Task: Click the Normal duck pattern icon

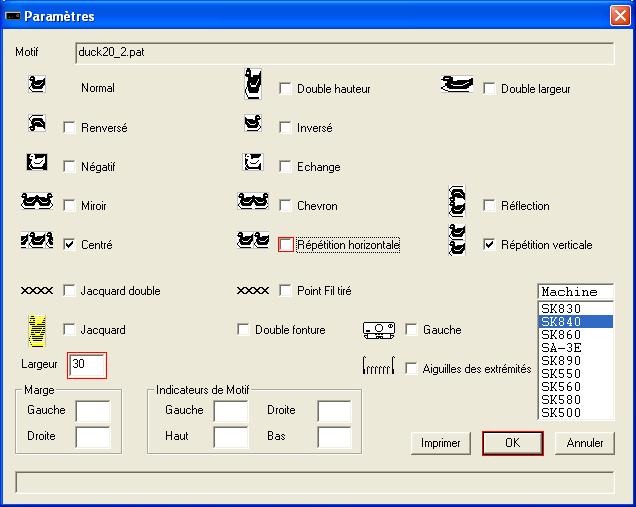Action: [37, 86]
